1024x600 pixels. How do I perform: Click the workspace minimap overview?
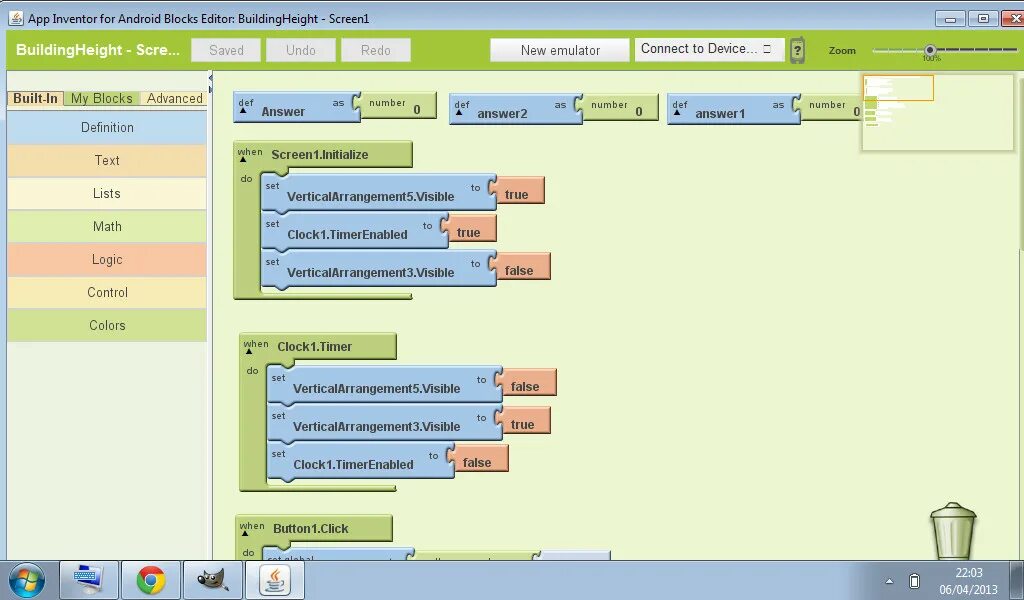pyautogui.click(x=938, y=112)
